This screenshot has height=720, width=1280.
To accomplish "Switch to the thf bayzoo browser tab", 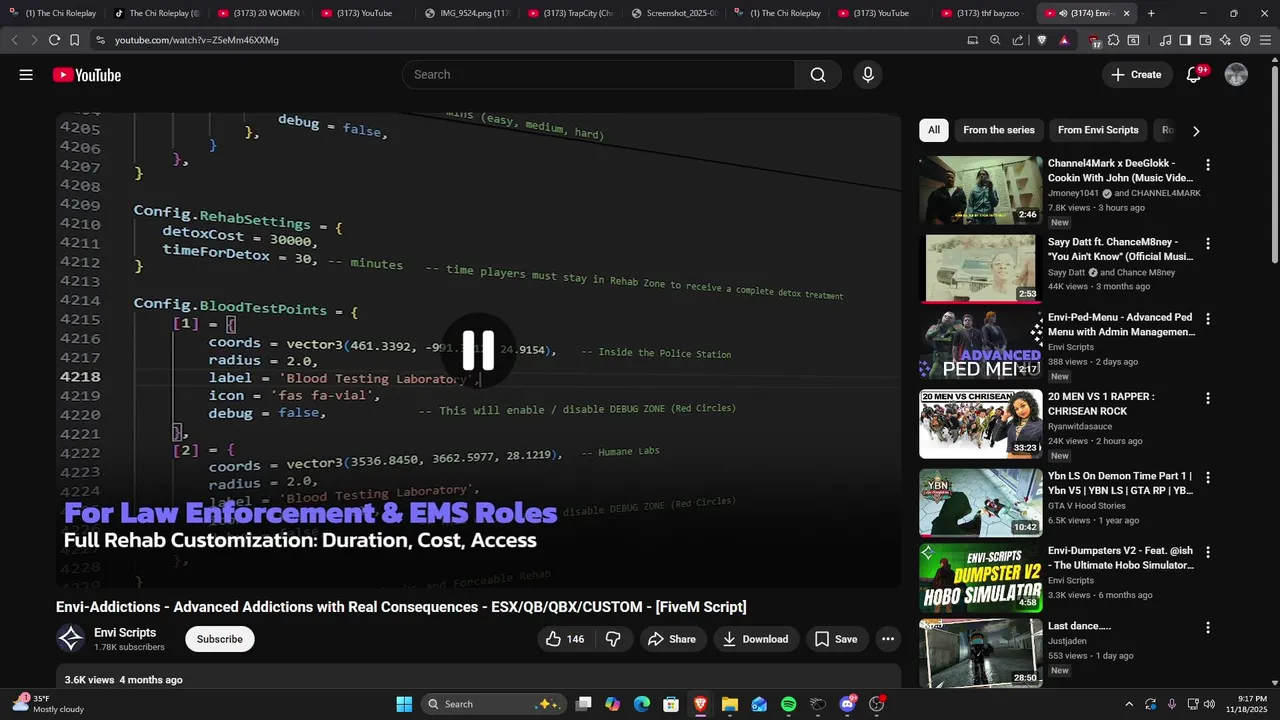I will click(x=984, y=13).
